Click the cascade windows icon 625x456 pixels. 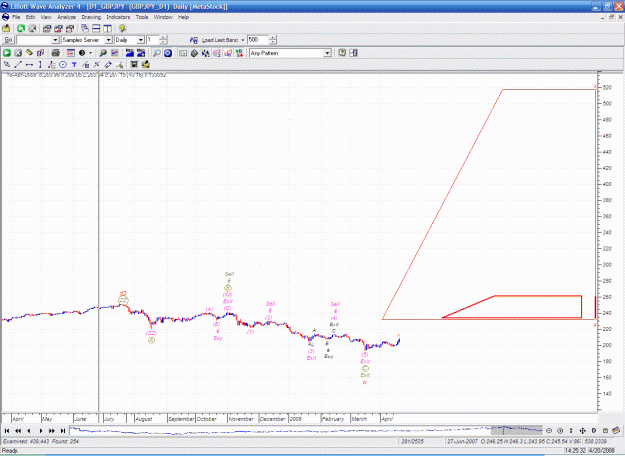pos(85,28)
